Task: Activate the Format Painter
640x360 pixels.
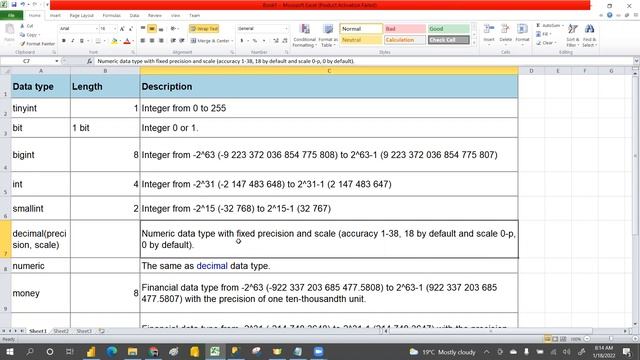Action: [38, 43]
